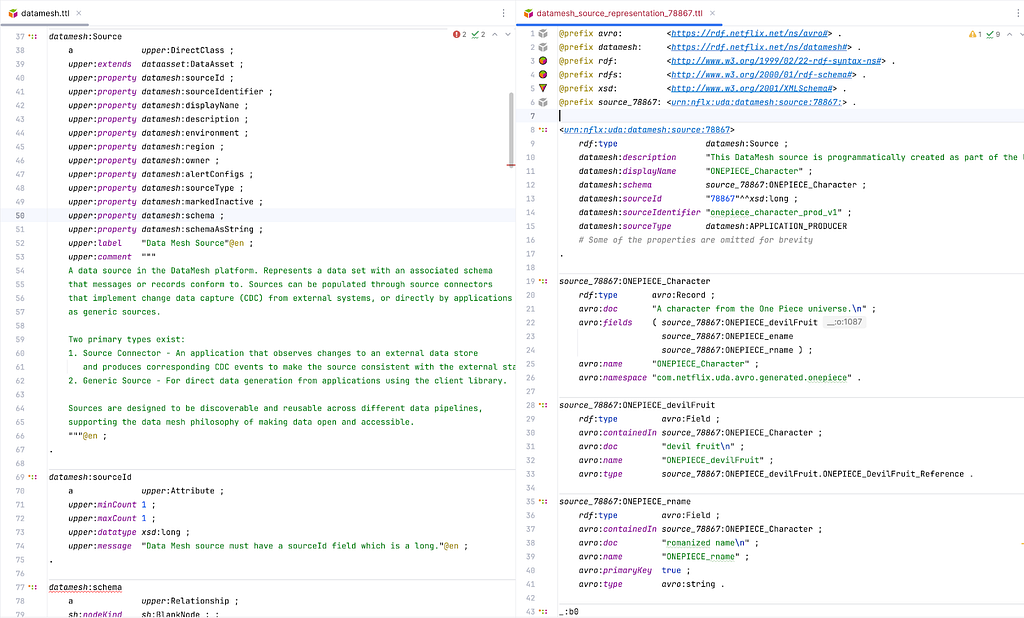Click 'upper:Attribute' on line 70

(x=178, y=491)
